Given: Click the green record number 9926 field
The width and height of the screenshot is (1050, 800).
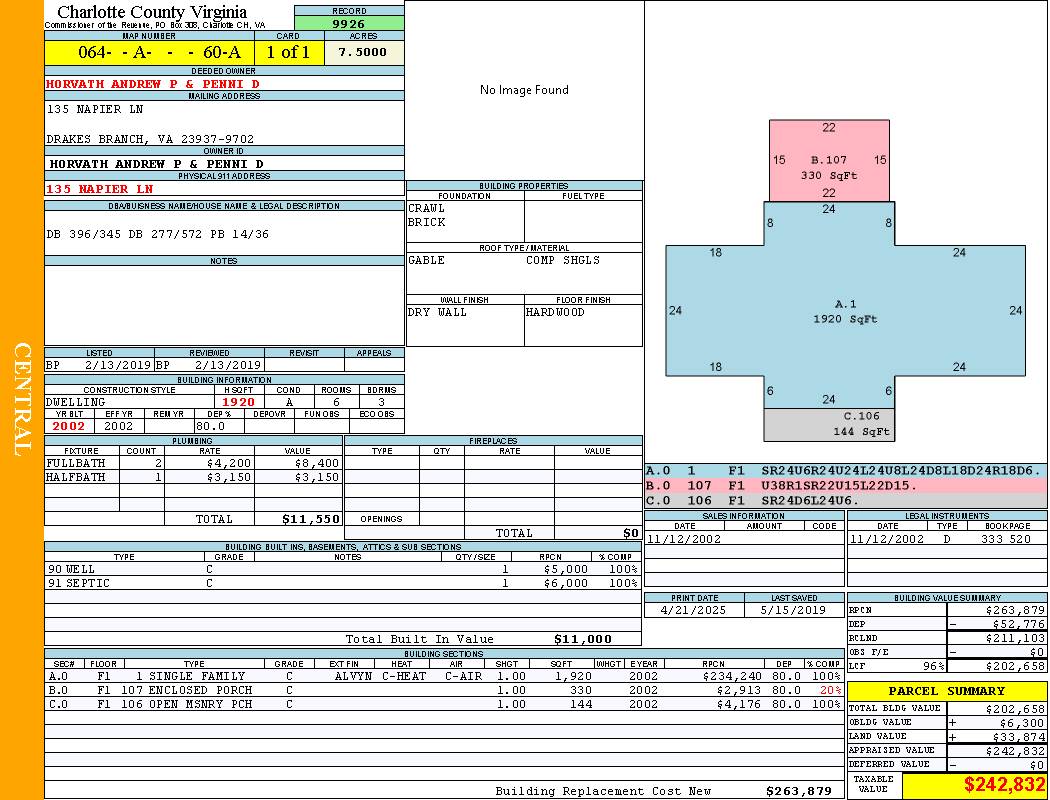Looking at the screenshot, I should tap(349, 23).
